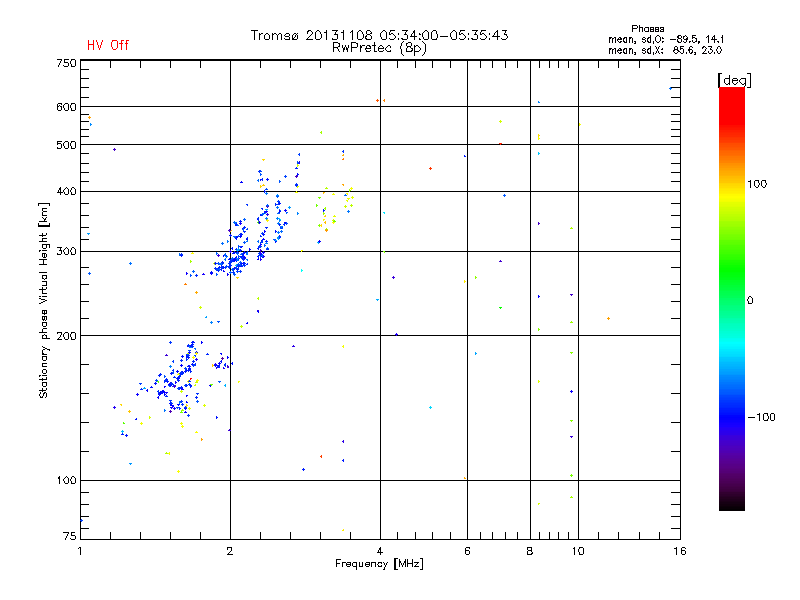Click the "Frequency [MHz]" x-axis label
Screen dimensions: 800x600
pyautogui.click(x=379, y=564)
